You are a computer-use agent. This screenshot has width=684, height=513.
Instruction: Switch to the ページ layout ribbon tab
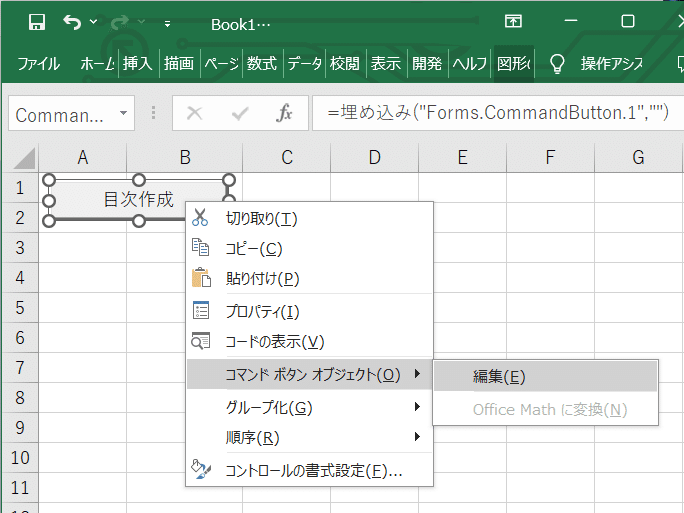coord(221,64)
